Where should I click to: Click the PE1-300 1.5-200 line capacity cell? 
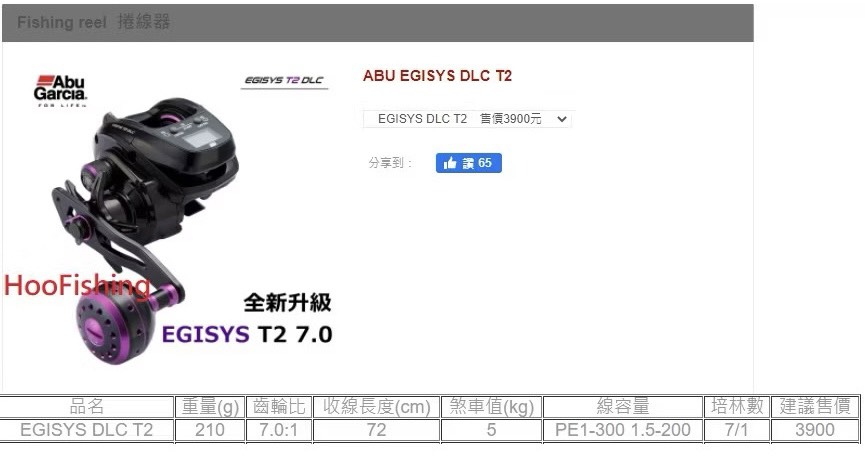(x=623, y=430)
